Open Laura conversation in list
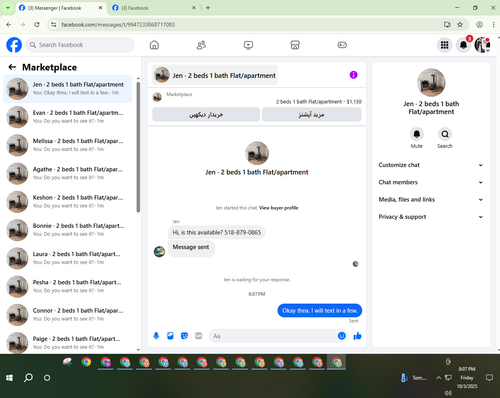Viewport: 500px width, 398px height. (x=68, y=259)
